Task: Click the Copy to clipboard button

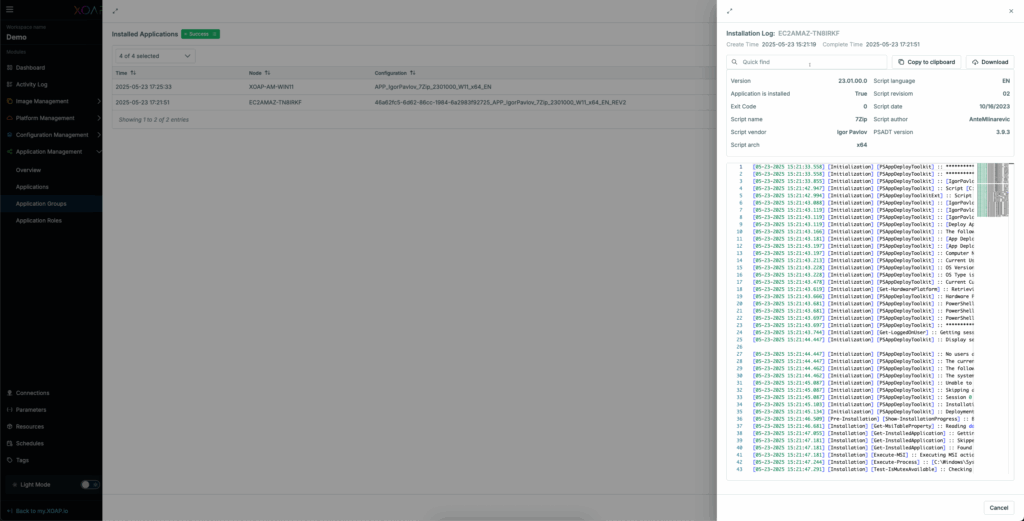Action: pos(926,62)
